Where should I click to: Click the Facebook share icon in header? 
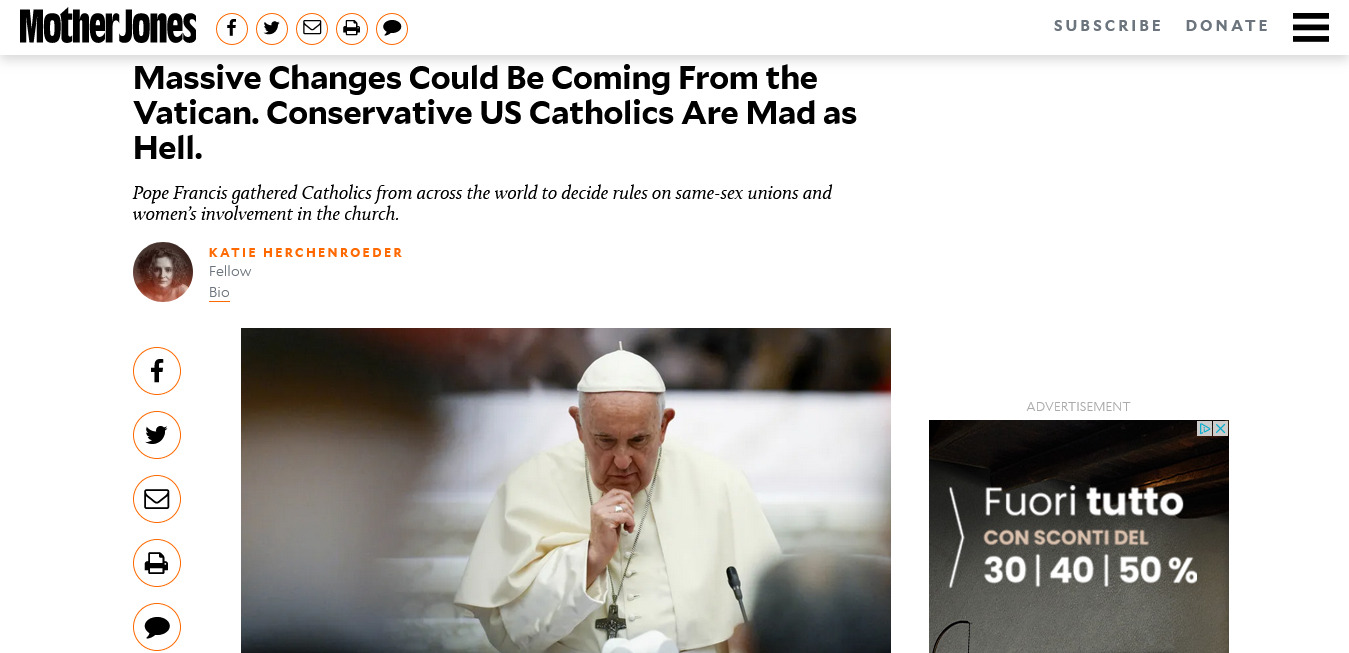(x=232, y=28)
